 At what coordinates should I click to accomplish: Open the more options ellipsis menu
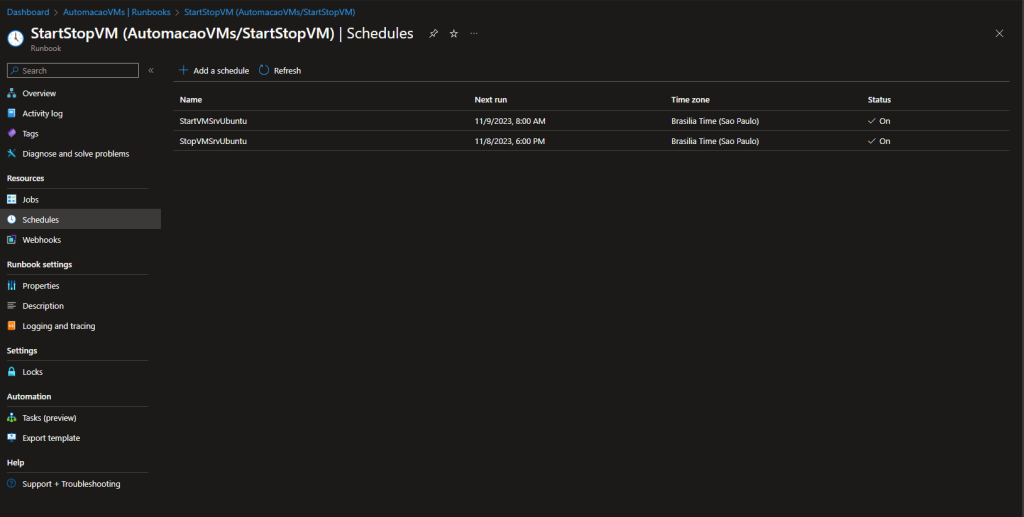point(474,33)
